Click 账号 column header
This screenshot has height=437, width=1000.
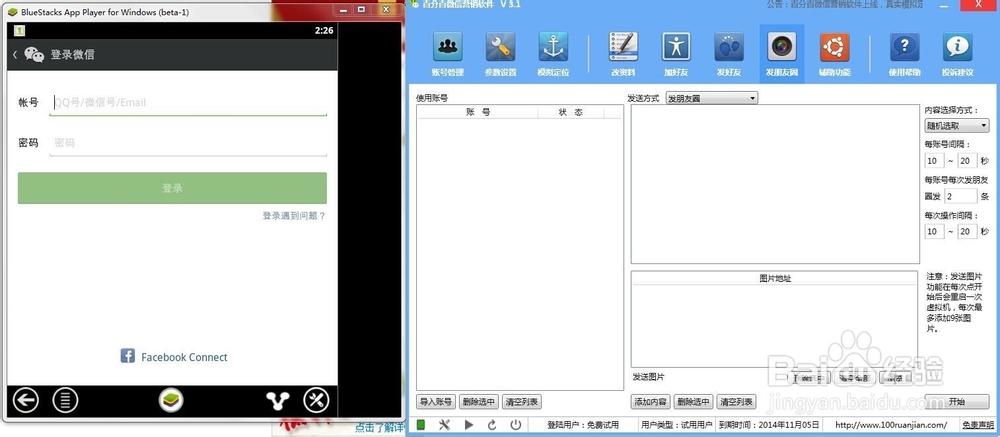click(478, 112)
